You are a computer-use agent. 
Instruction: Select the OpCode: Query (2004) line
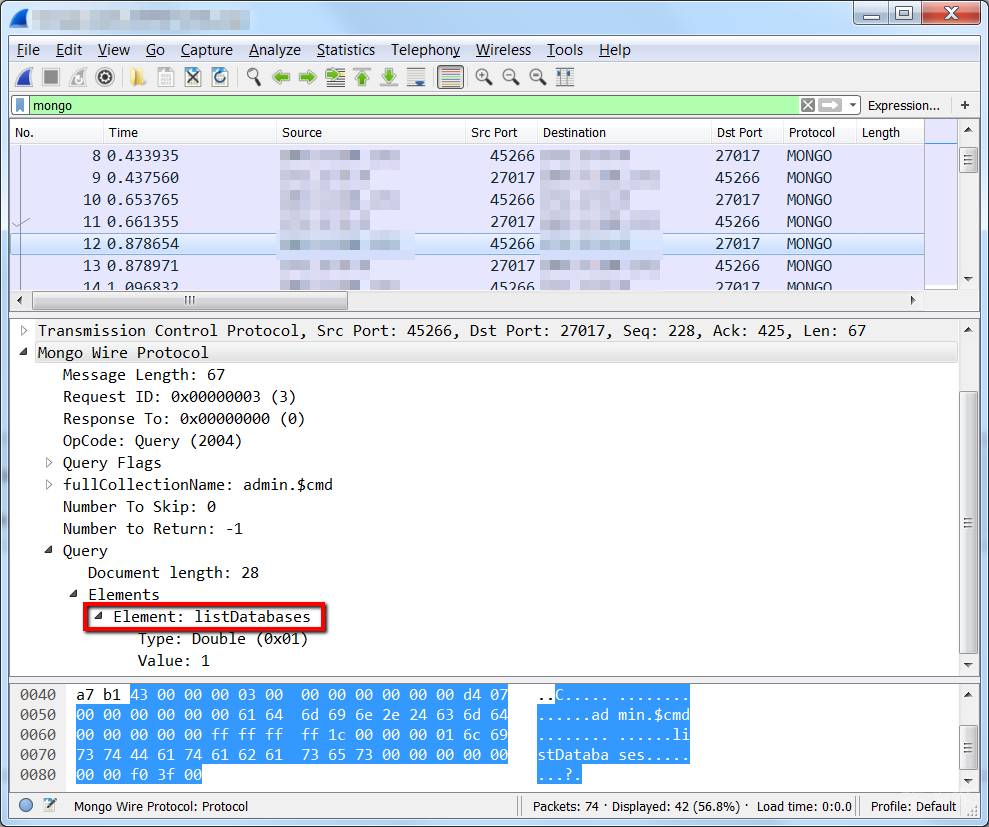(152, 440)
